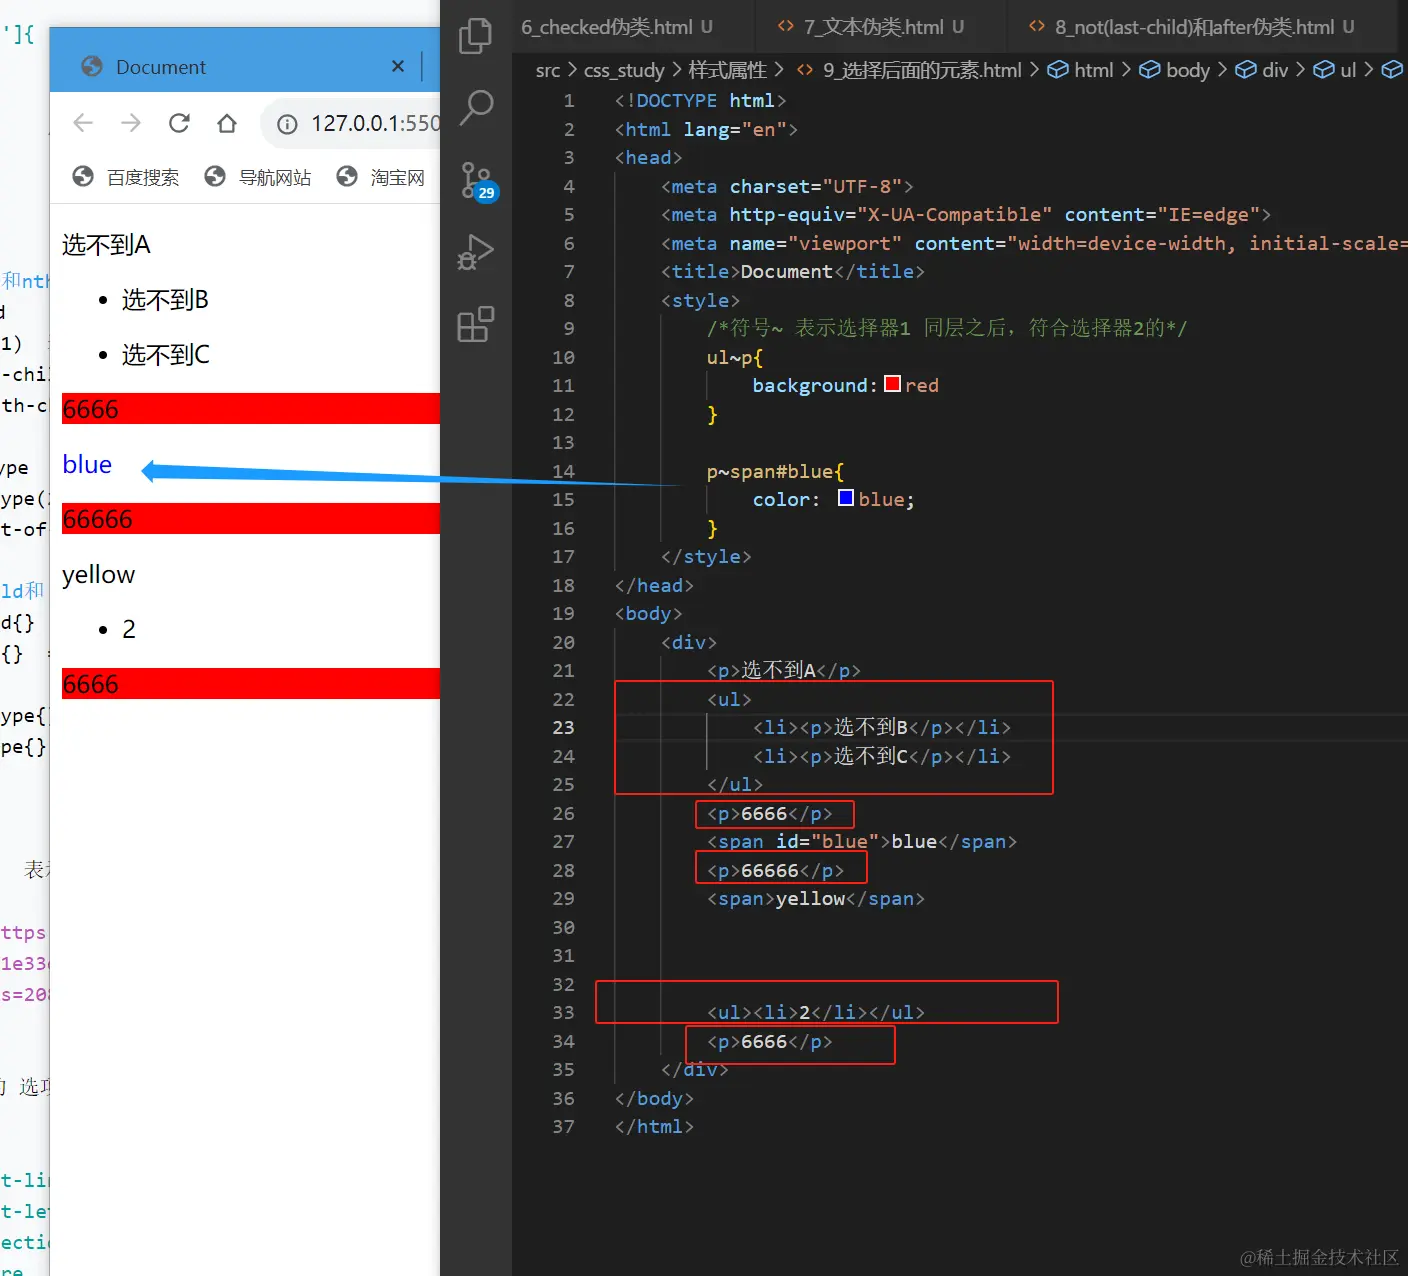Viewport: 1408px width, 1276px height.
Task: Click the CSS comment on line 9
Action: [947, 328]
